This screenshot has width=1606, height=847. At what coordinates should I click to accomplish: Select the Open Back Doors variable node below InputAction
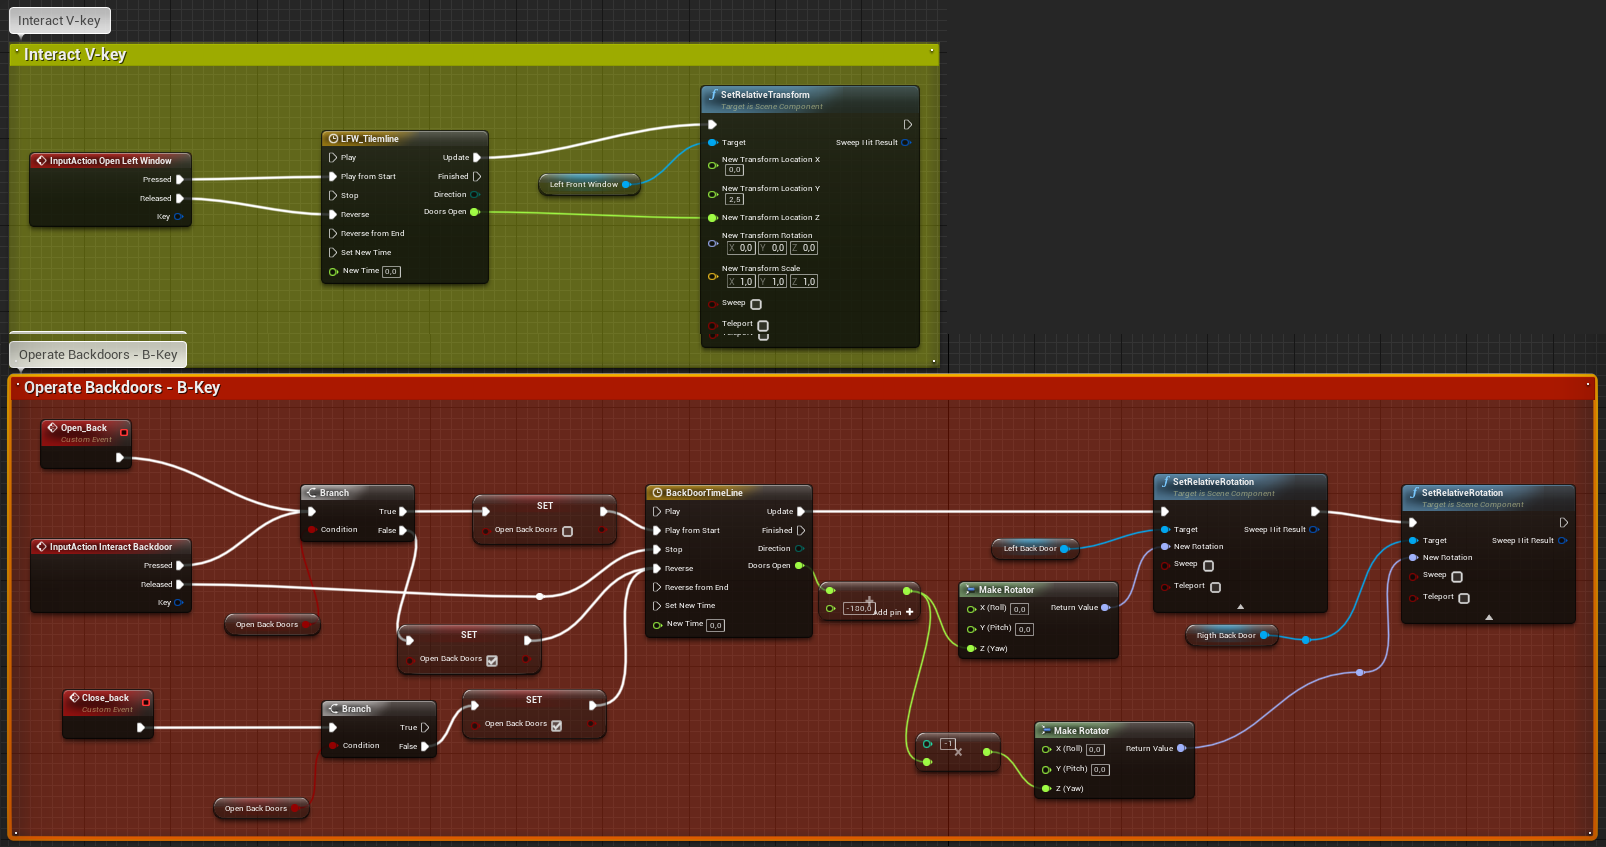click(x=271, y=624)
